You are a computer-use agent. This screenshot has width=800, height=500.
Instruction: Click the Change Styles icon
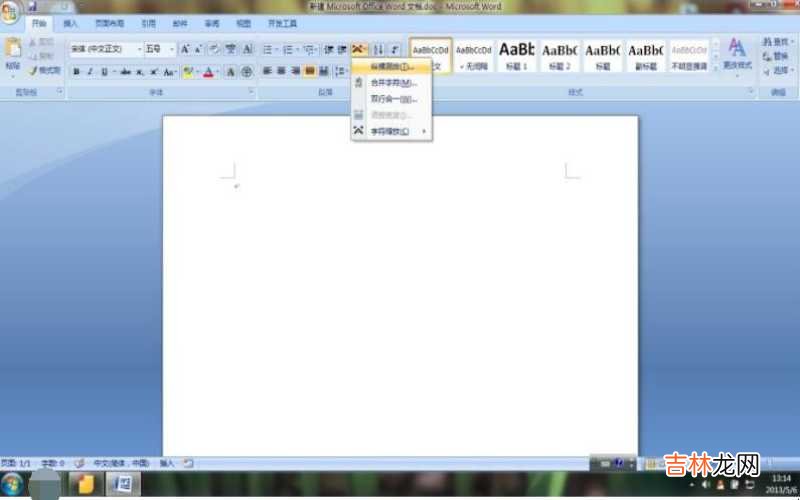737,52
